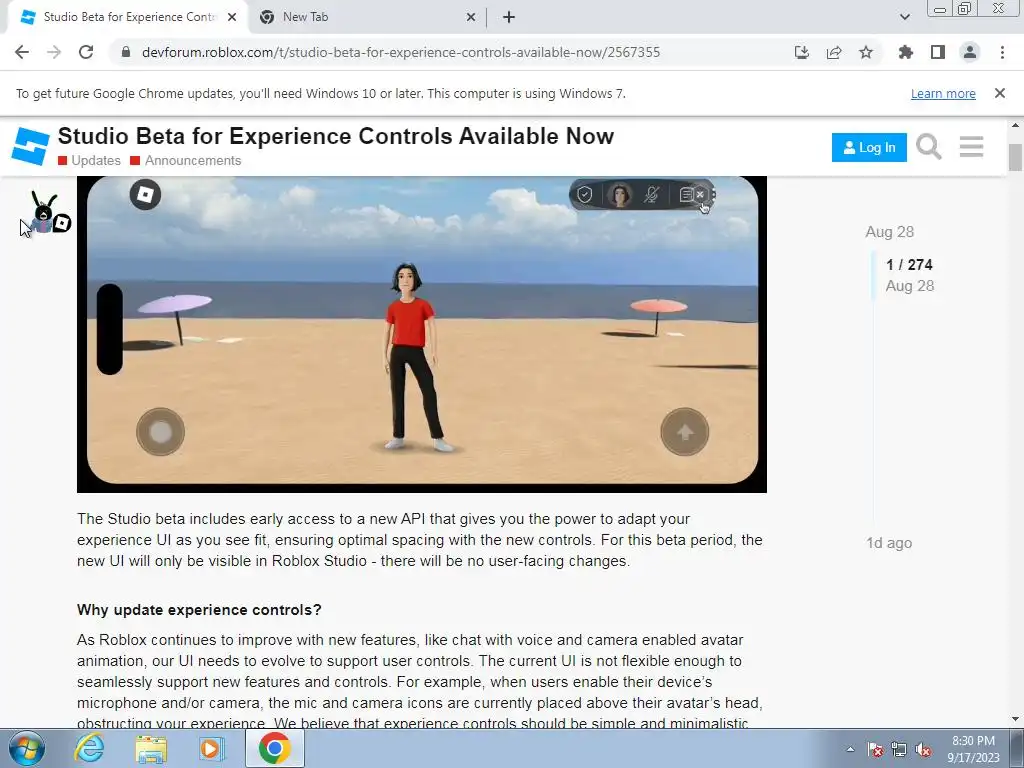The width and height of the screenshot is (1024, 768).
Task: Click the scrollbar down arrow
Action: [x=1015, y=719]
